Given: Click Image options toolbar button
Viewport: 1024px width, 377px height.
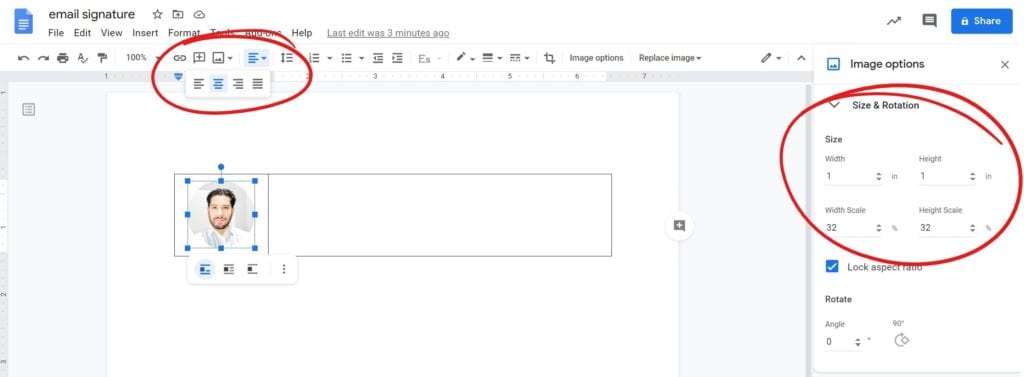Looking at the screenshot, I should pos(596,58).
